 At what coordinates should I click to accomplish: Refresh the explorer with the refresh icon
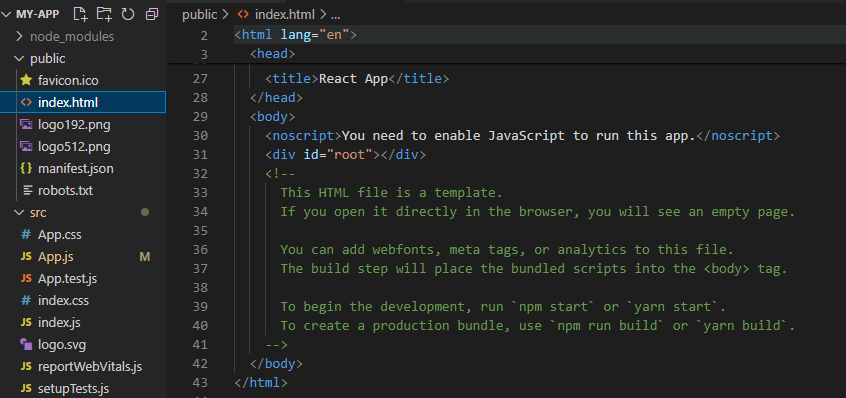pyautogui.click(x=128, y=15)
